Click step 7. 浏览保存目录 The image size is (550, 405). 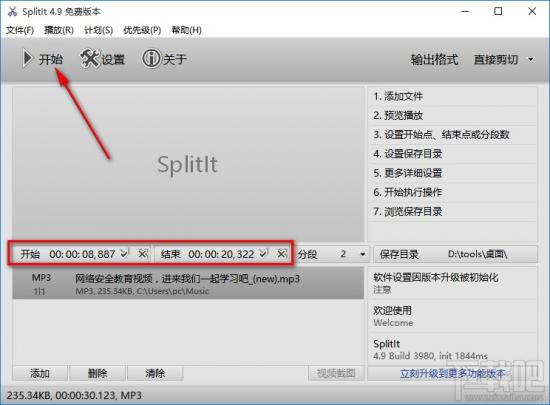(452, 211)
